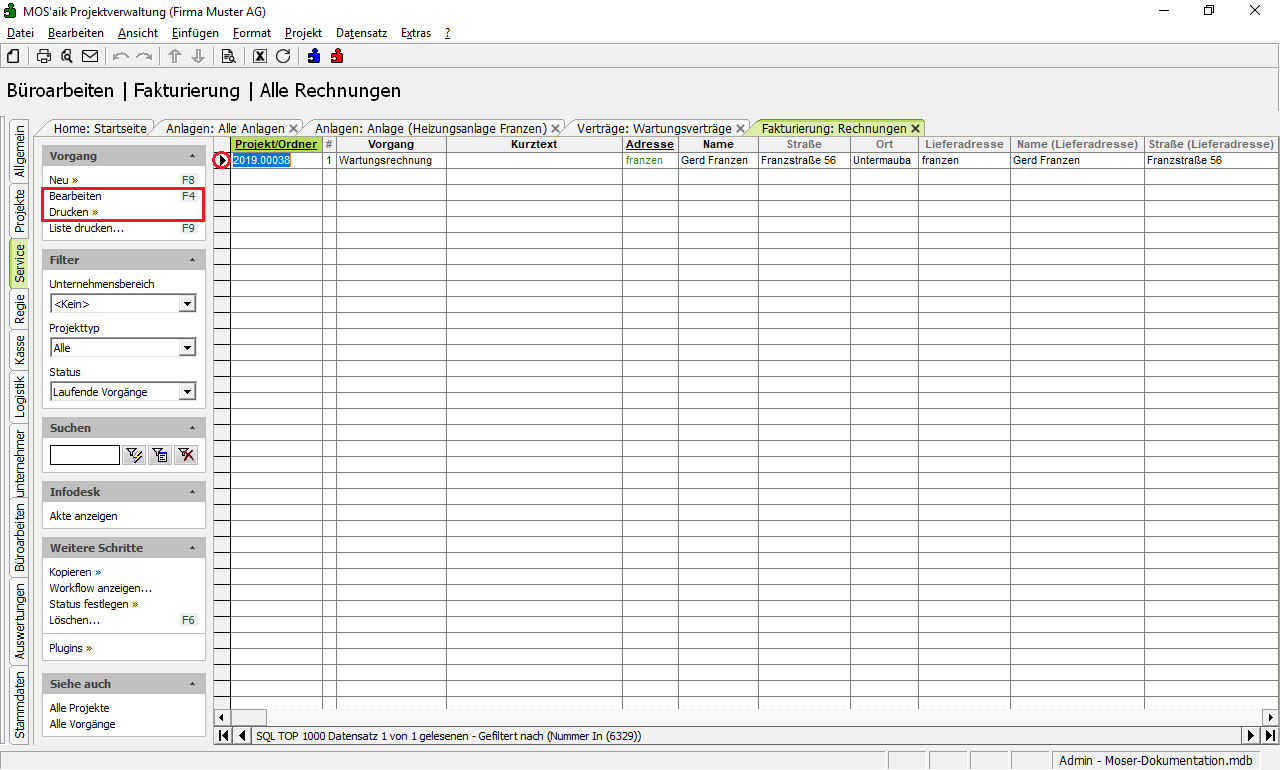Open the Status dropdown showing Laufende Vorgänge

pos(186,392)
